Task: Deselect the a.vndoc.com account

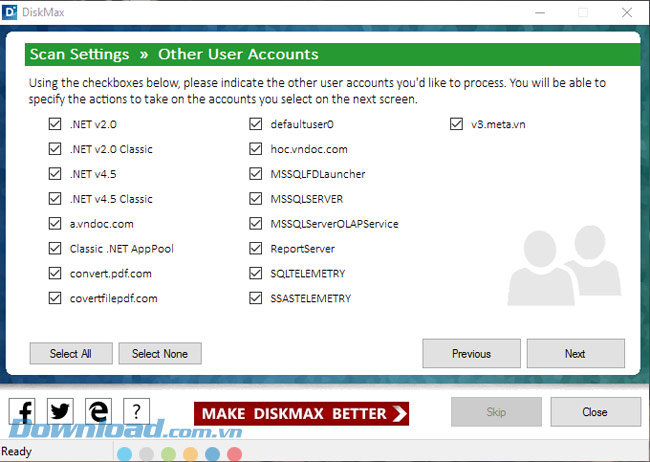Action: click(x=55, y=224)
